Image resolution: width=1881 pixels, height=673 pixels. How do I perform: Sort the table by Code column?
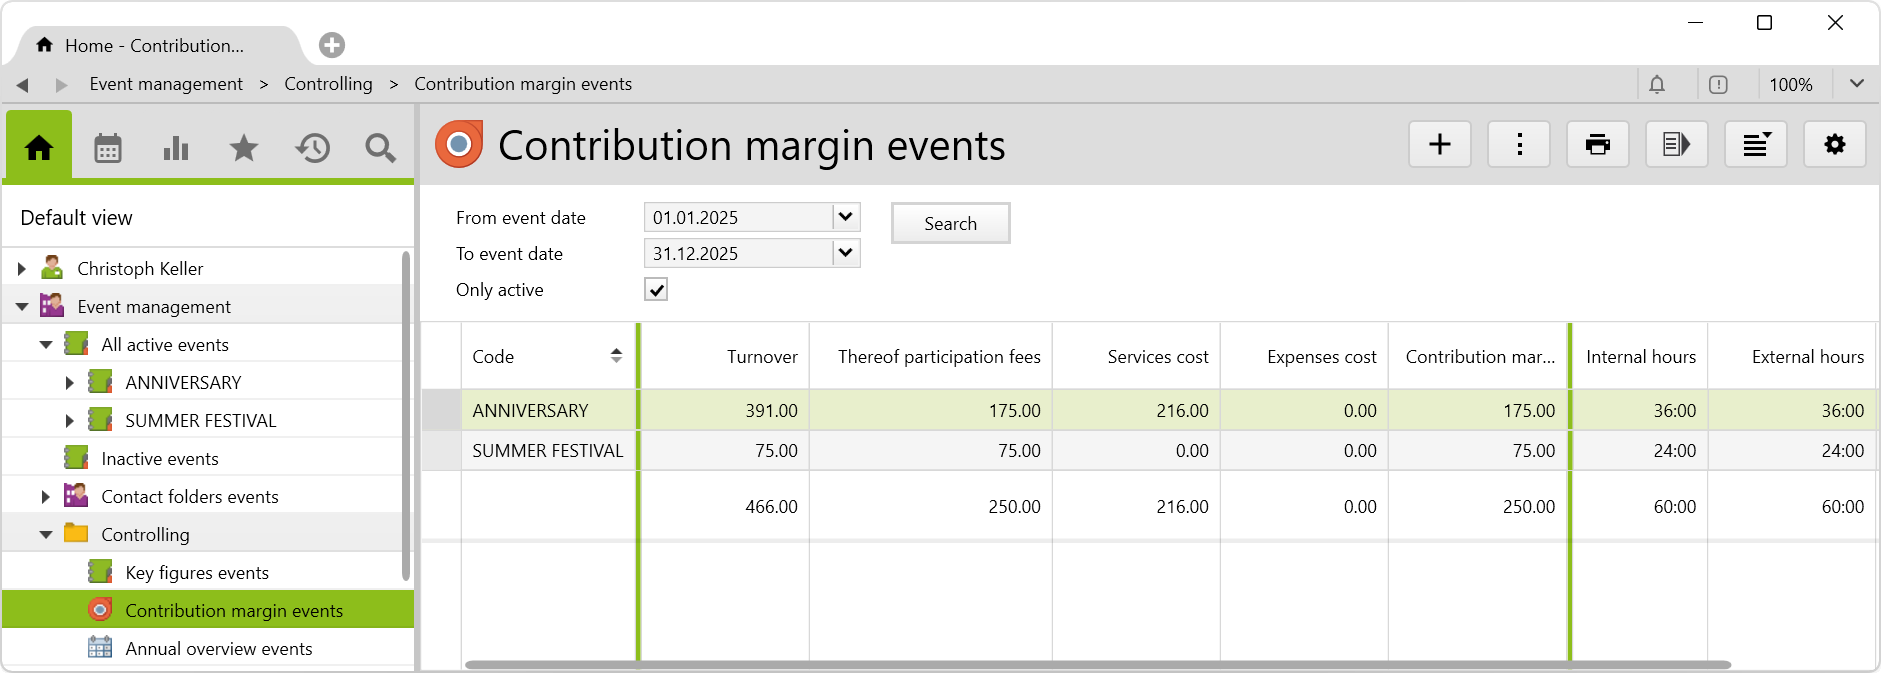click(x=616, y=356)
